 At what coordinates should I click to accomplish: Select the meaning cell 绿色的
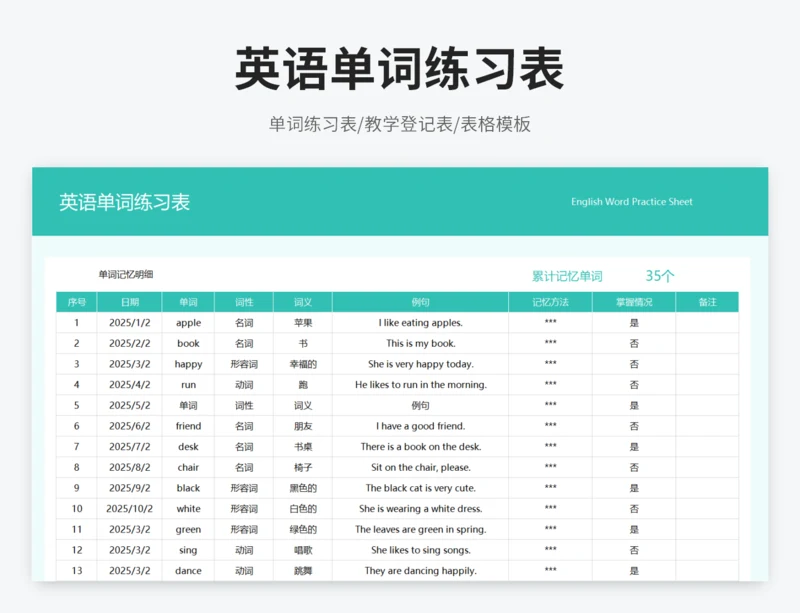tap(303, 529)
